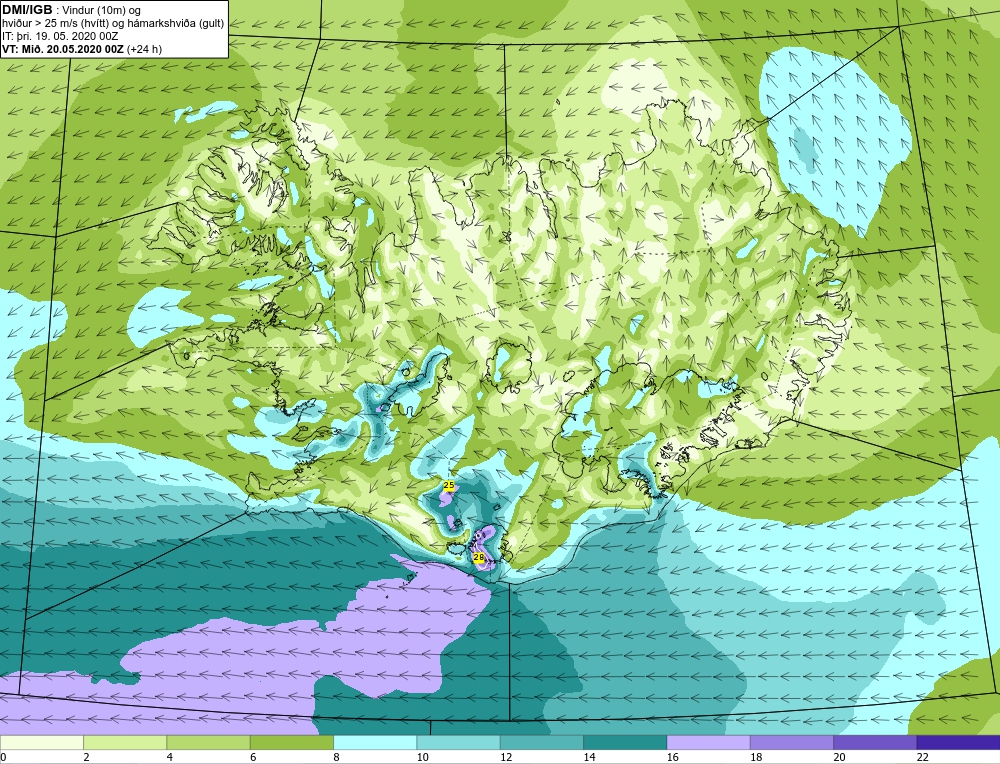Click the yellow gust label "28"
Screen dimensions: 1000x764
[479, 557]
